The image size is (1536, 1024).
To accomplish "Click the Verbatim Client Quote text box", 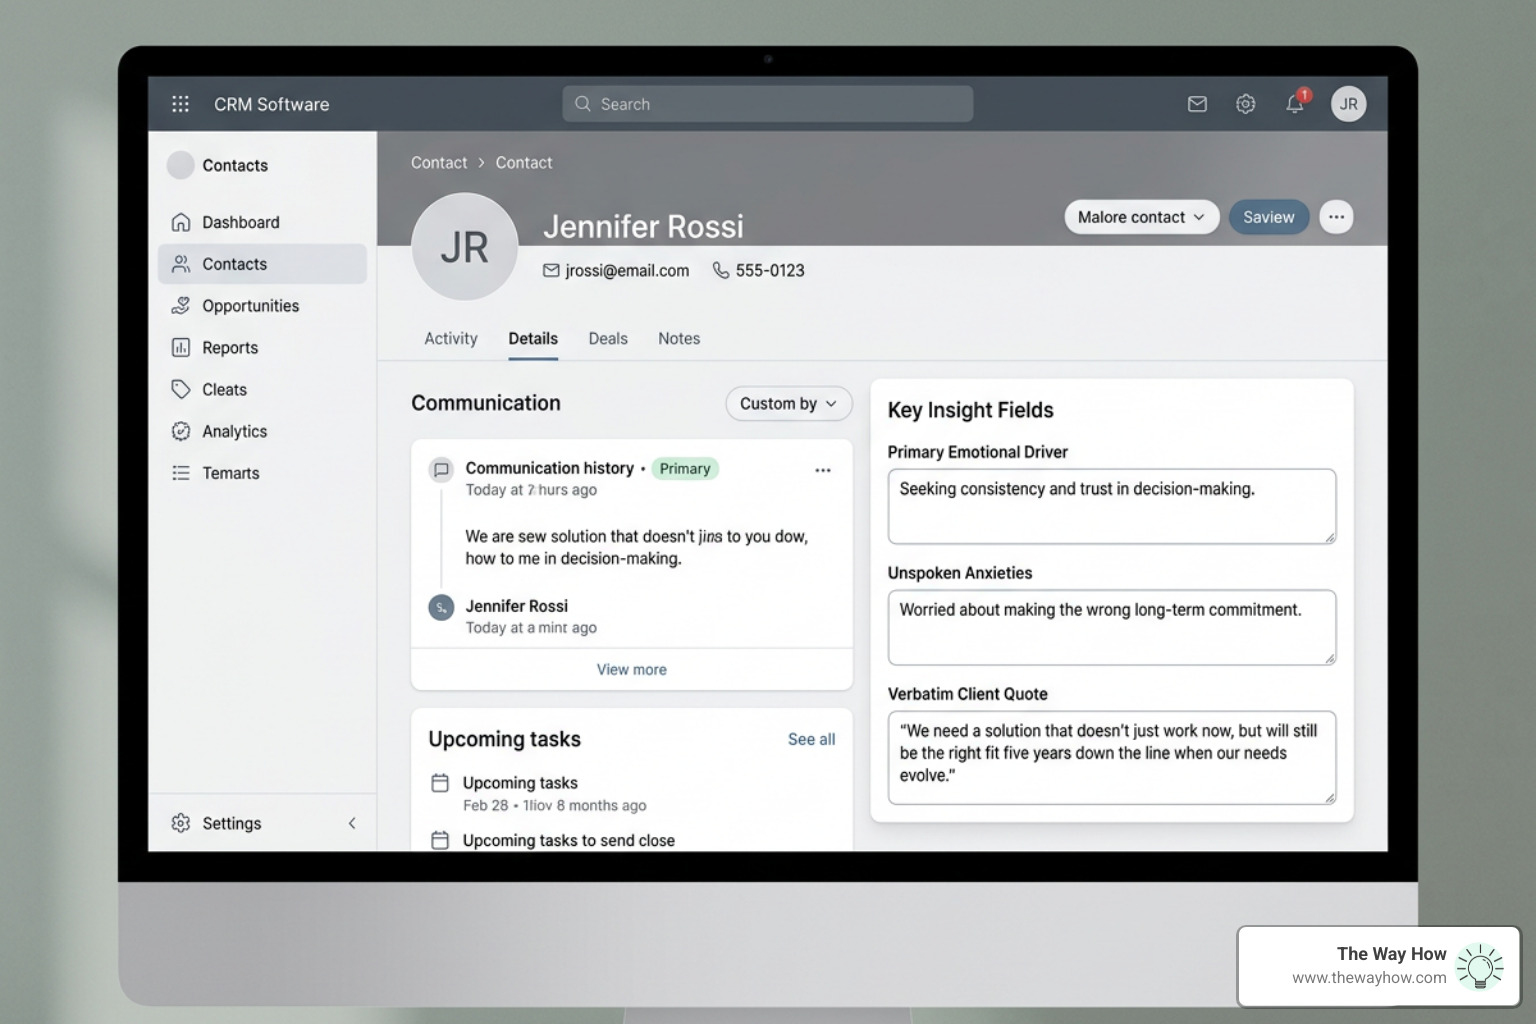I will (1112, 758).
